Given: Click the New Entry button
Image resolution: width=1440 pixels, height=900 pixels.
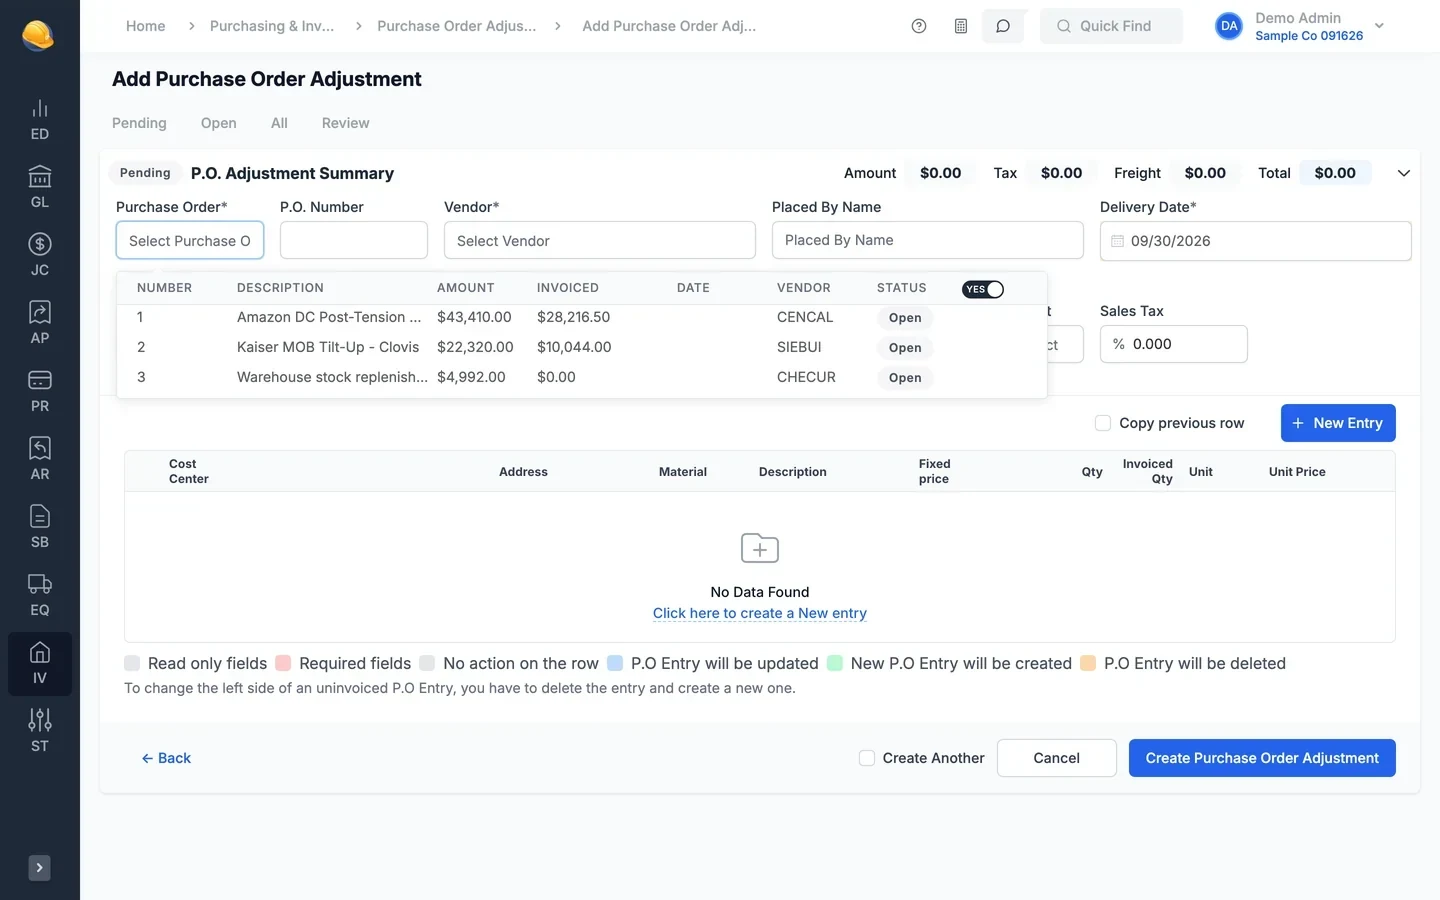Looking at the screenshot, I should click(x=1338, y=423).
